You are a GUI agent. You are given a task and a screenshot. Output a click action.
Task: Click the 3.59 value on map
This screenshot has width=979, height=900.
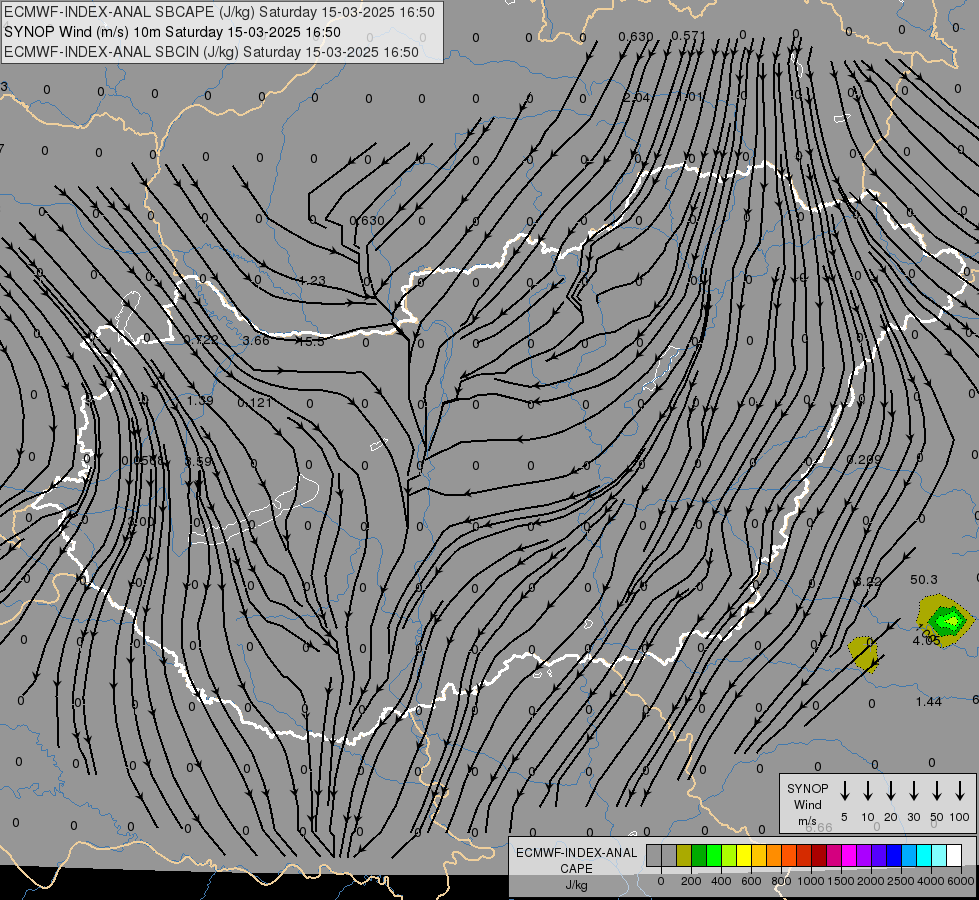pos(199,462)
